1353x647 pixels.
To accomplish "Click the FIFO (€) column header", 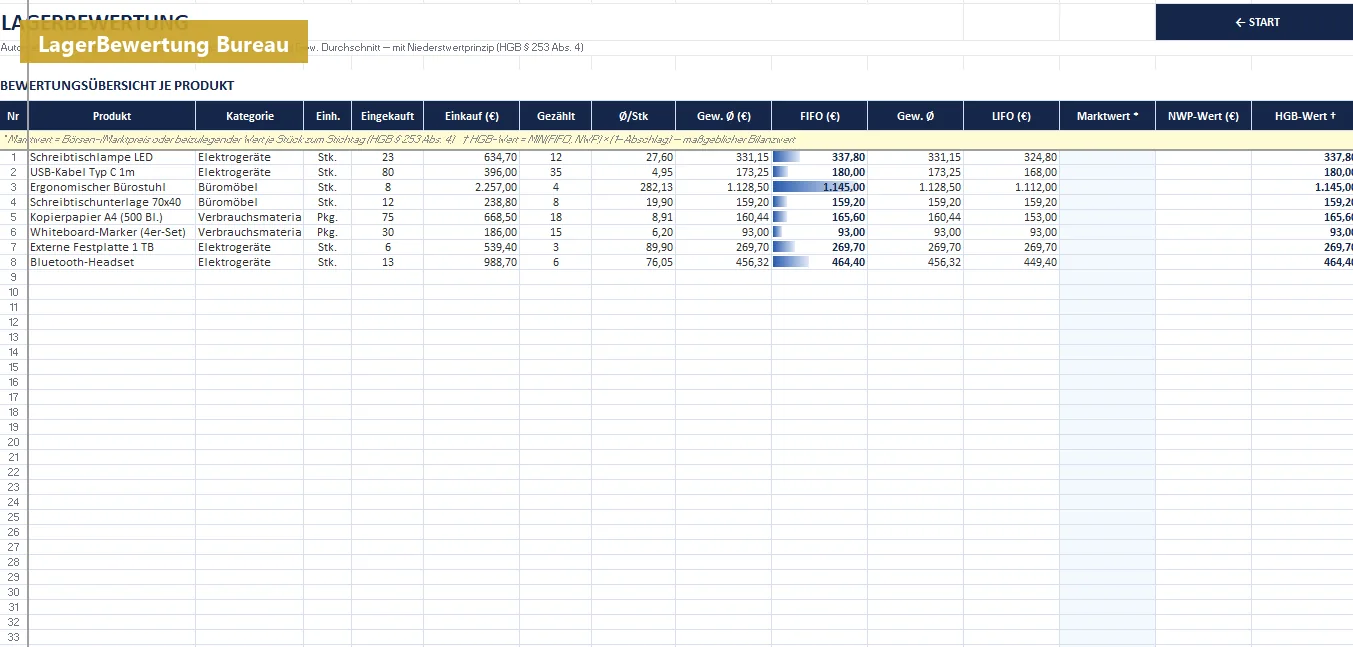I will 820,116.
